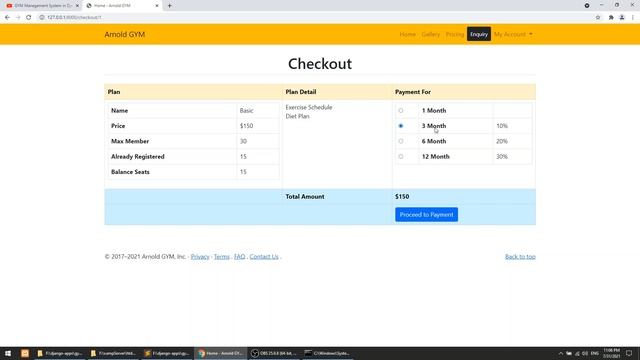Go to Home in the navbar
This screenshot has height=360, width=640.
[407, 34]
